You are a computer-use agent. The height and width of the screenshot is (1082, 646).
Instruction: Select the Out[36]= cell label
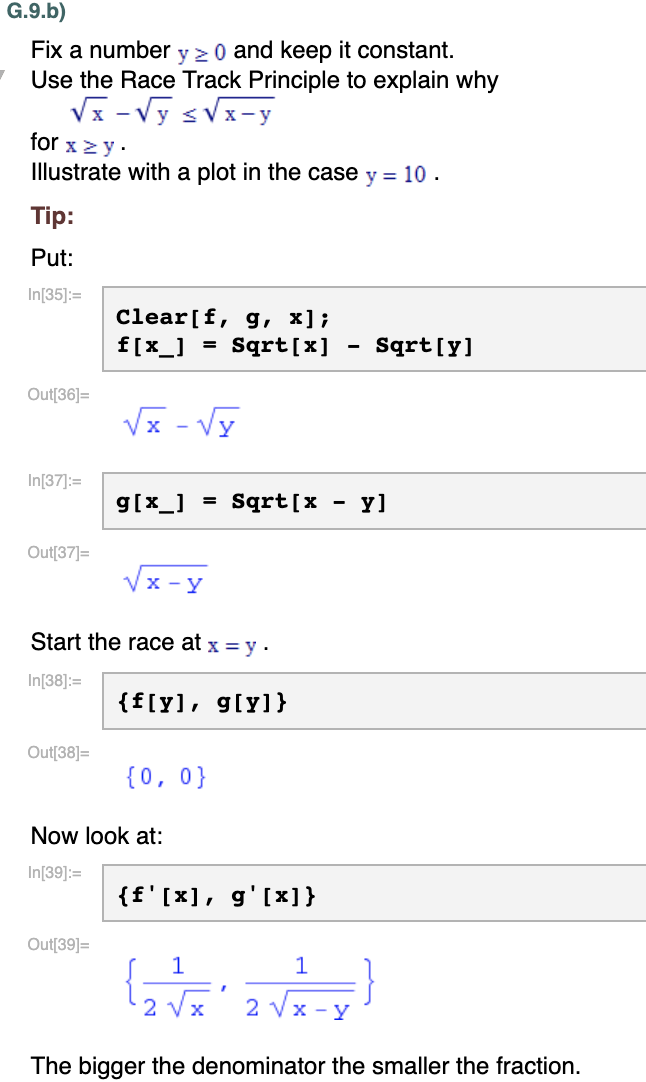[59, 395]
